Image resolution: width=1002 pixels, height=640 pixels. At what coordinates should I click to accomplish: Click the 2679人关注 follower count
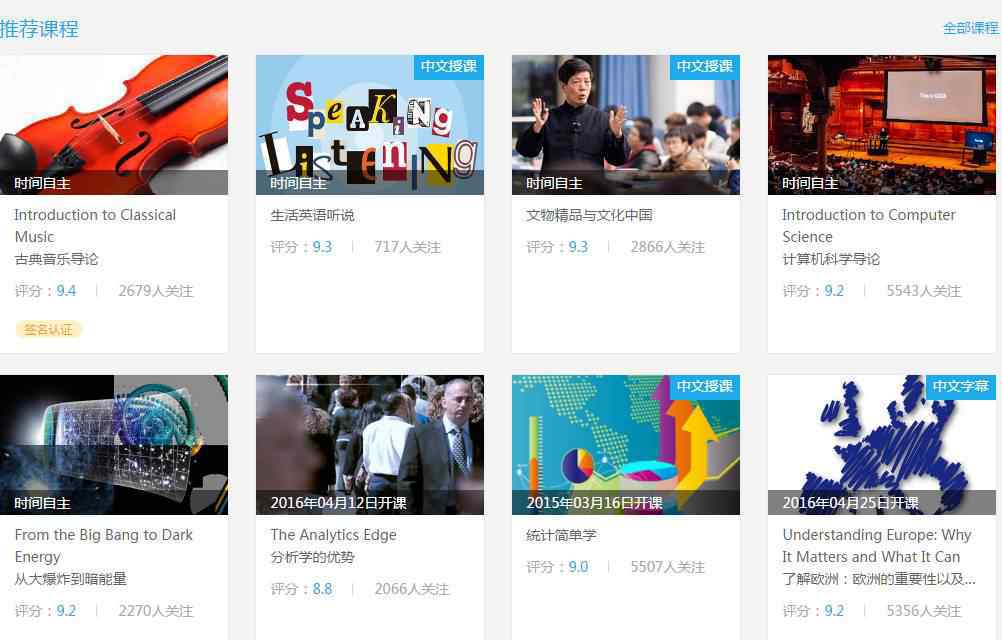[x=155, y=291]
